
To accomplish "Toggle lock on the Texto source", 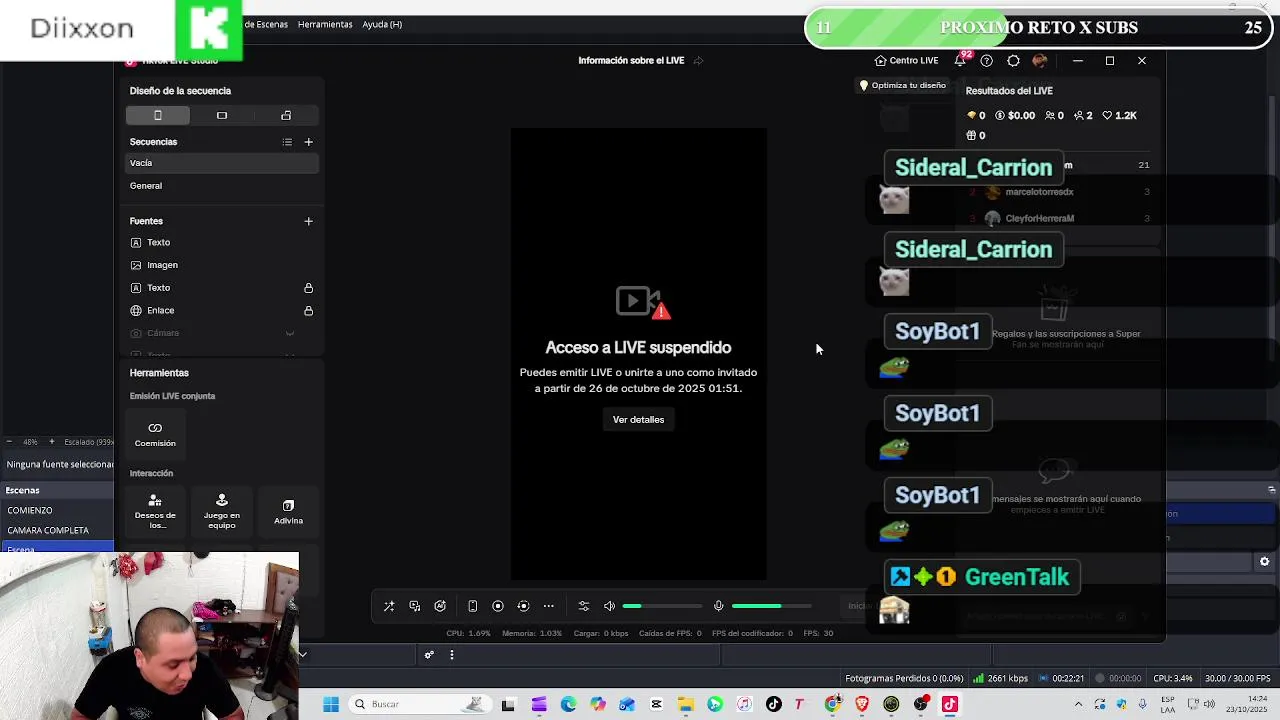I will click(308, 288).
